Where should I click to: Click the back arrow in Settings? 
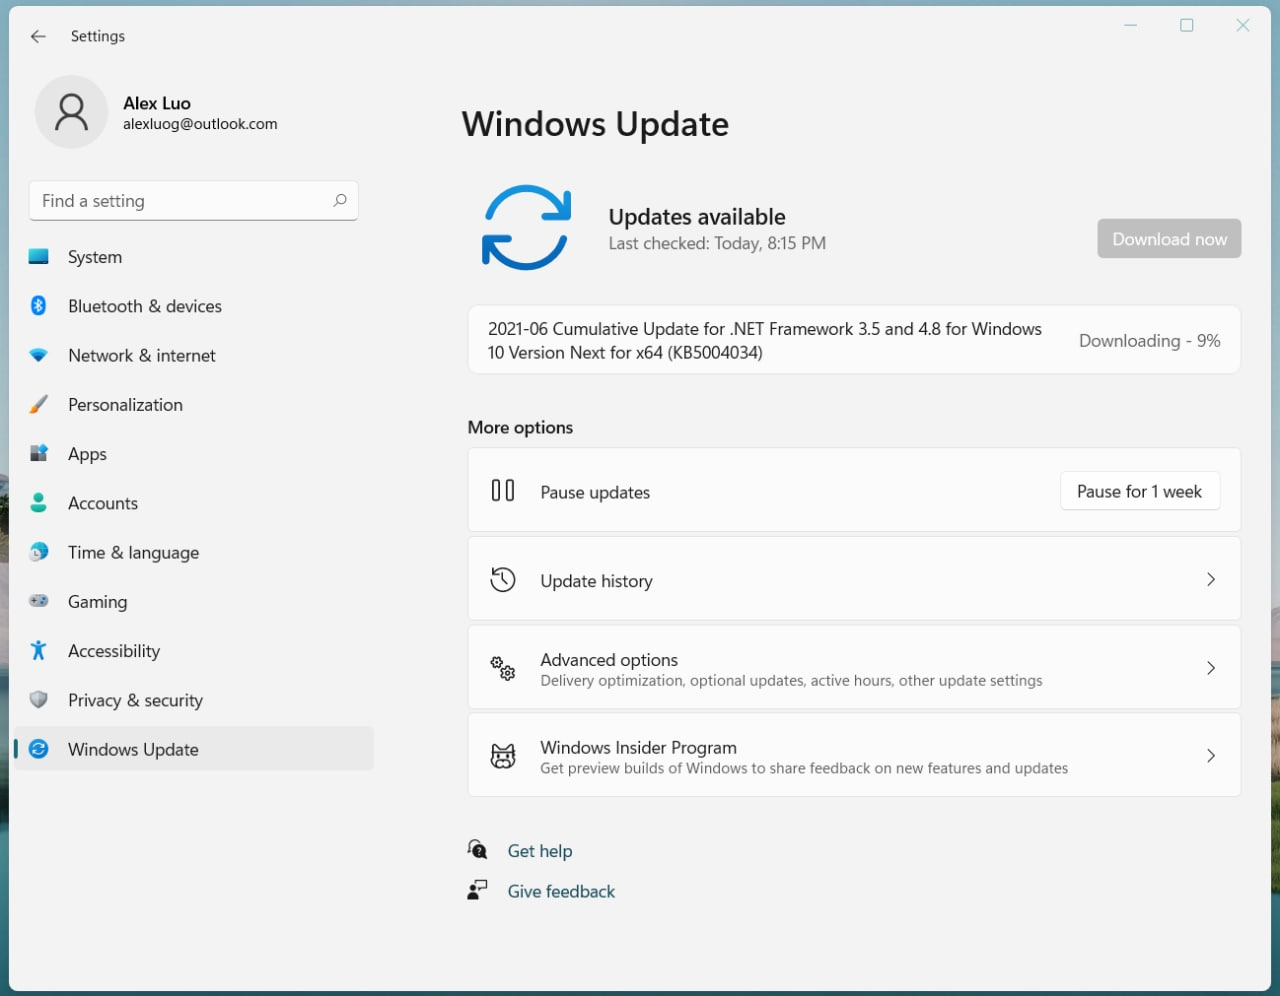[38, 36]
